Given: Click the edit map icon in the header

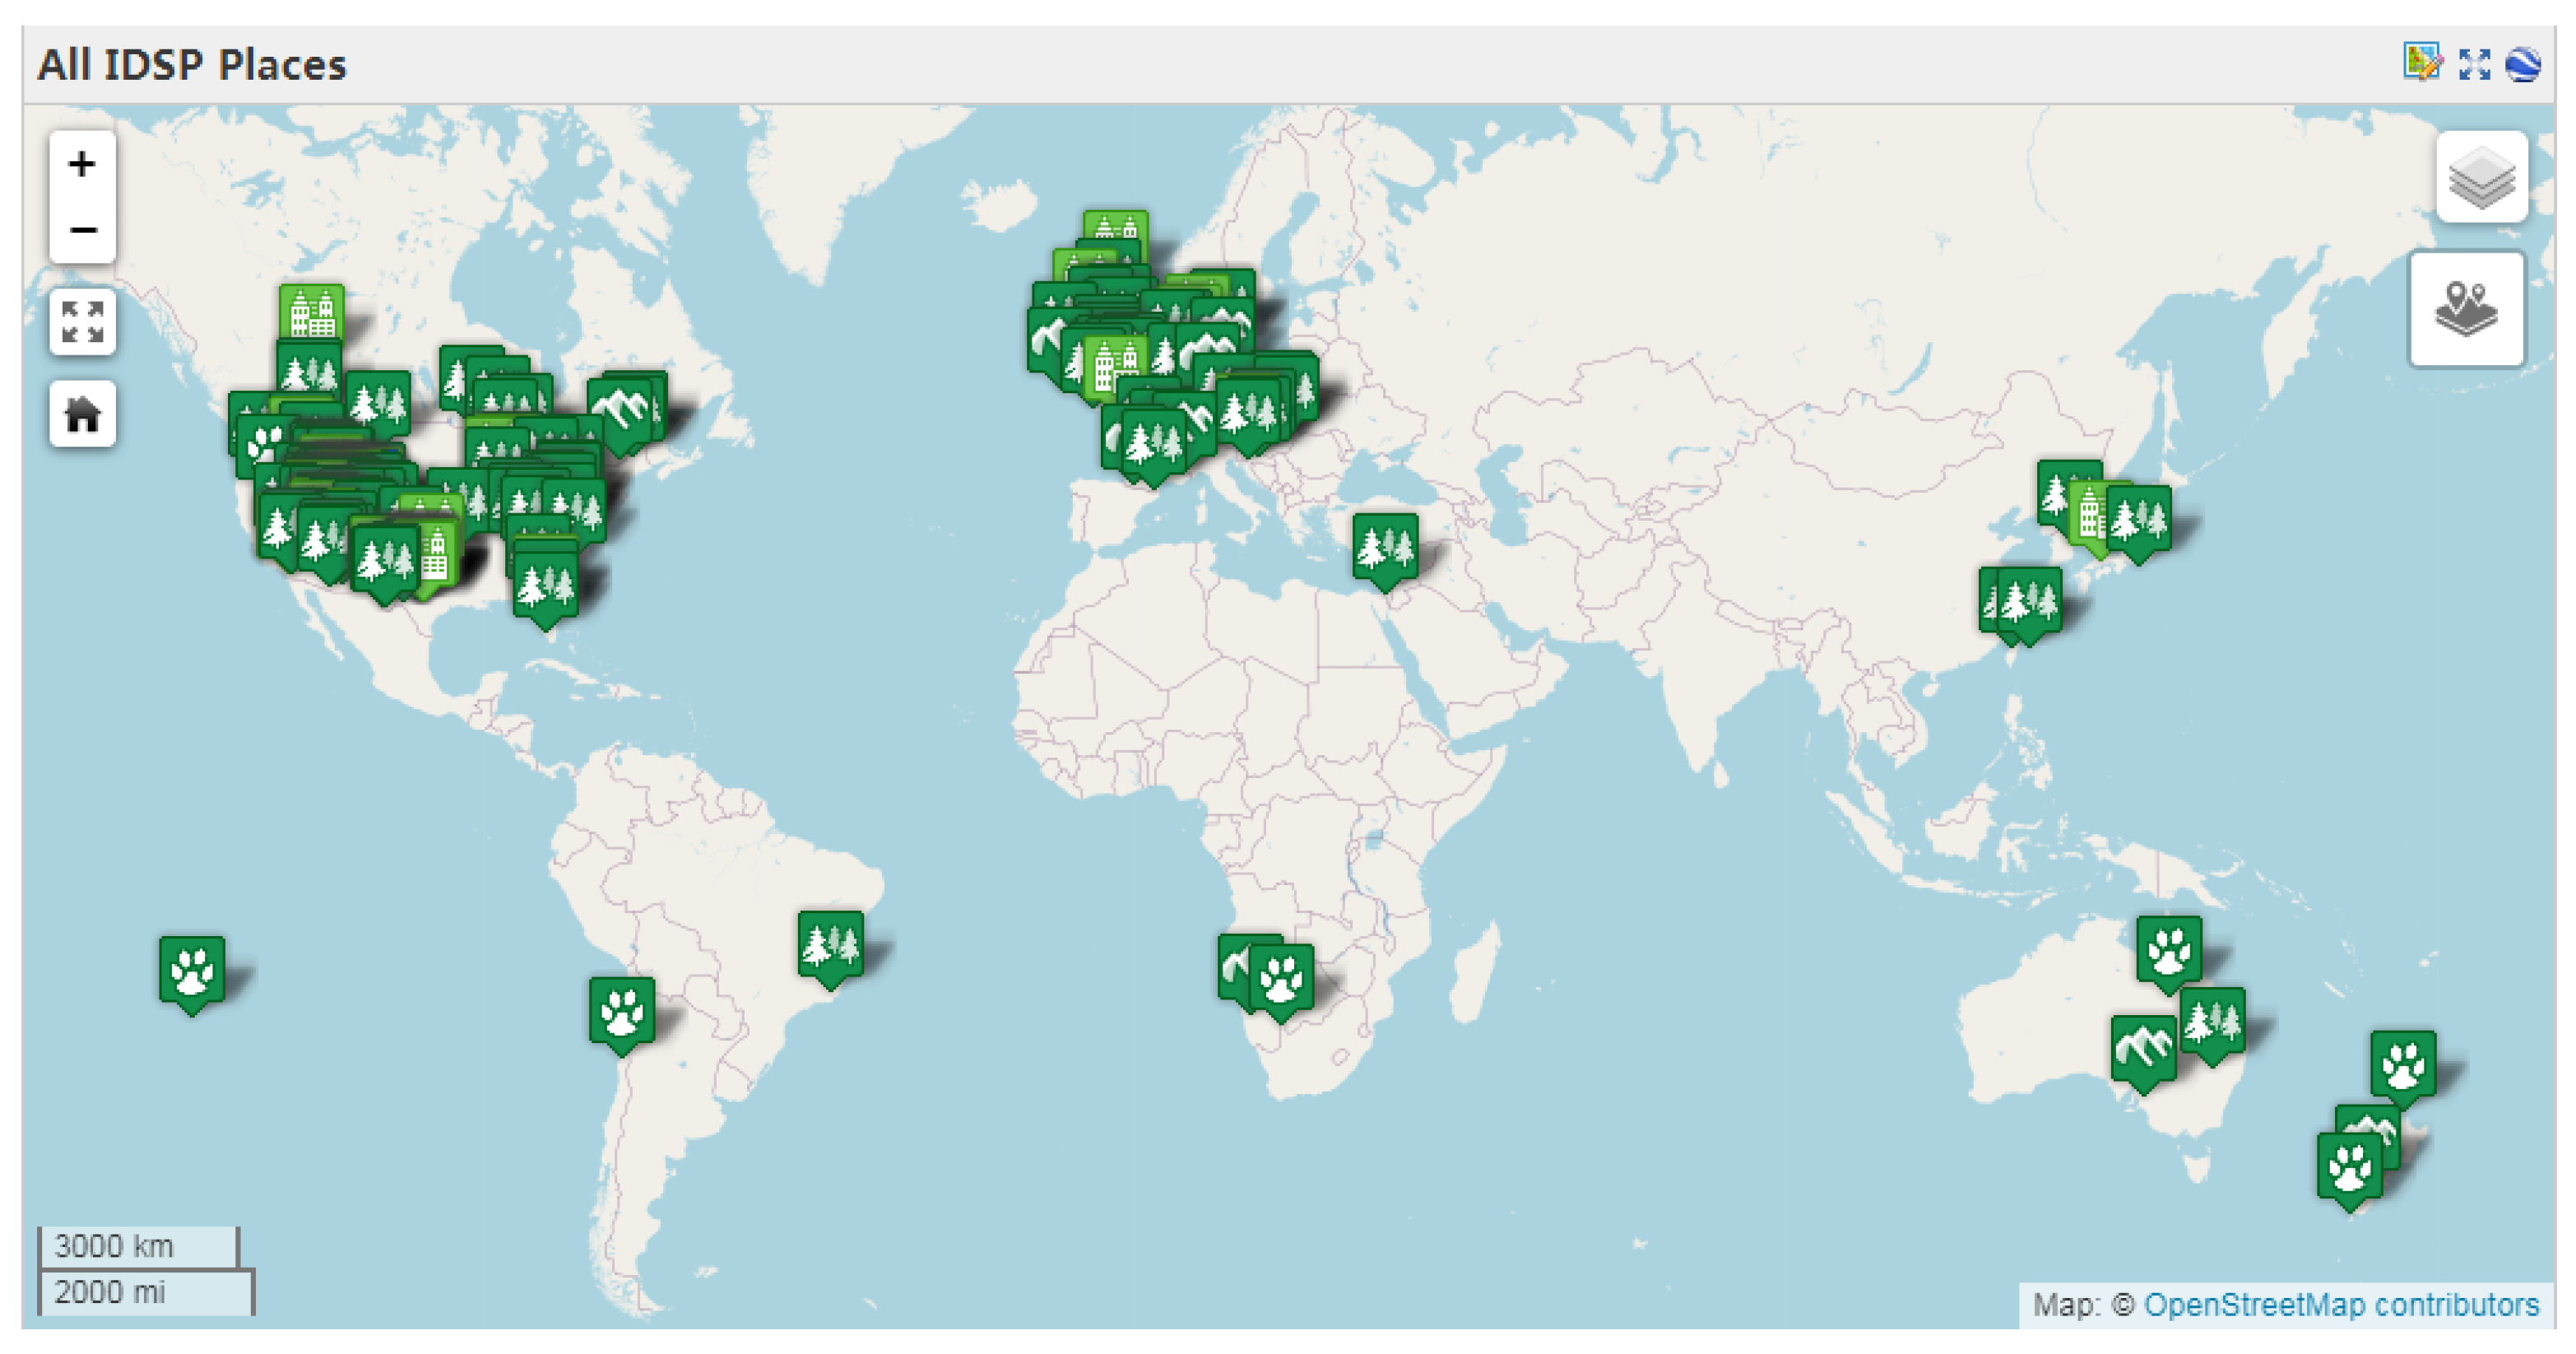Looking at the screenshot, I should tap(2422, 63).
